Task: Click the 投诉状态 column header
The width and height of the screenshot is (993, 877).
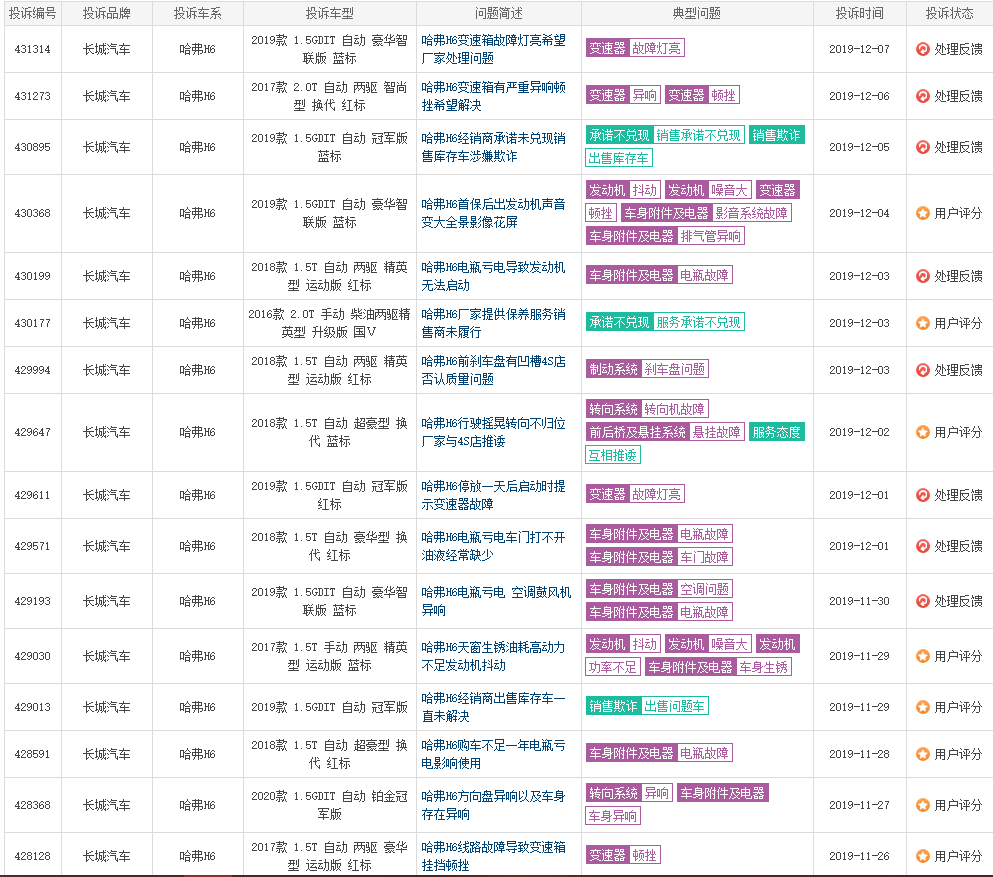Action: pyautogui.click(x=949, y=13)
